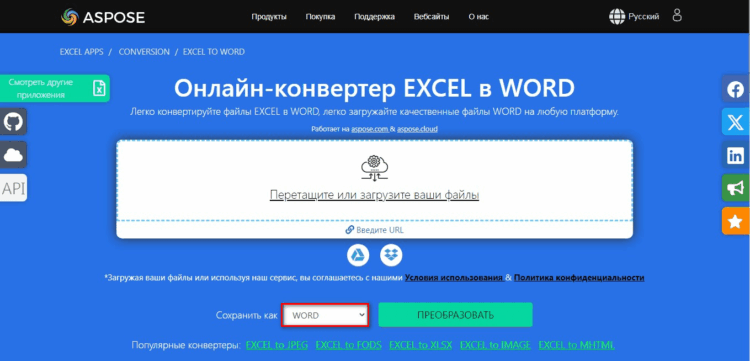Open the WORD format dropdown

(x=325, y=315)
